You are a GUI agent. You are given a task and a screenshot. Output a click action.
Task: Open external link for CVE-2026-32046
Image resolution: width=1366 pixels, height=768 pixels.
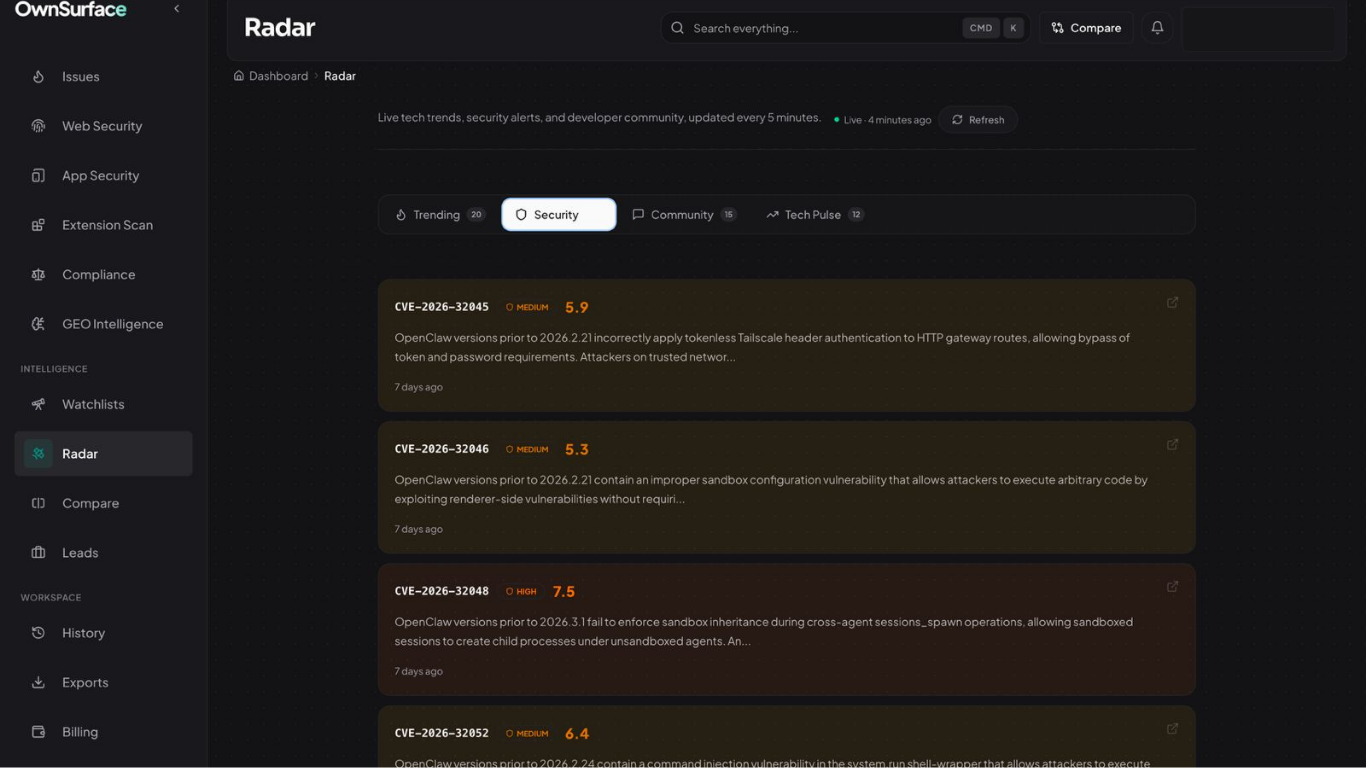coord(1172,444)
